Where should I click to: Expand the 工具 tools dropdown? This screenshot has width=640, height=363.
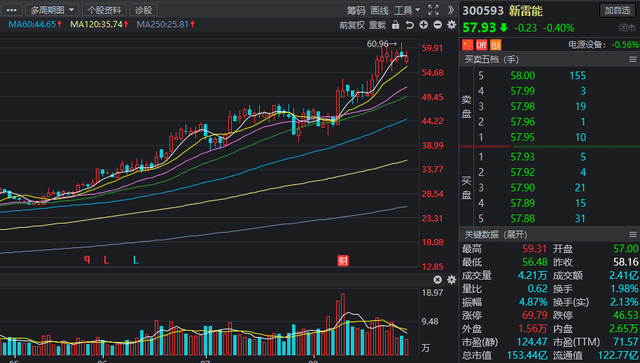coord(407,10)
